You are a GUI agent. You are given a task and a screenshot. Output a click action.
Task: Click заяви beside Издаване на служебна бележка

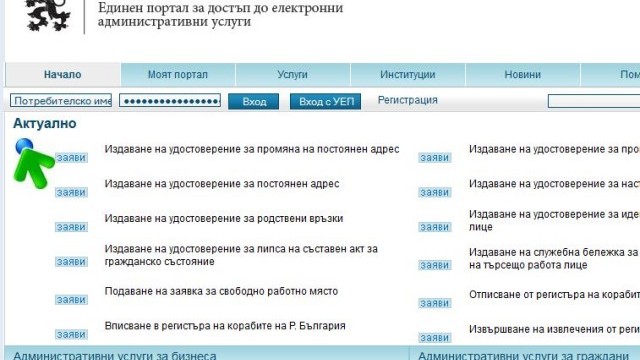[x=435, y=265]
